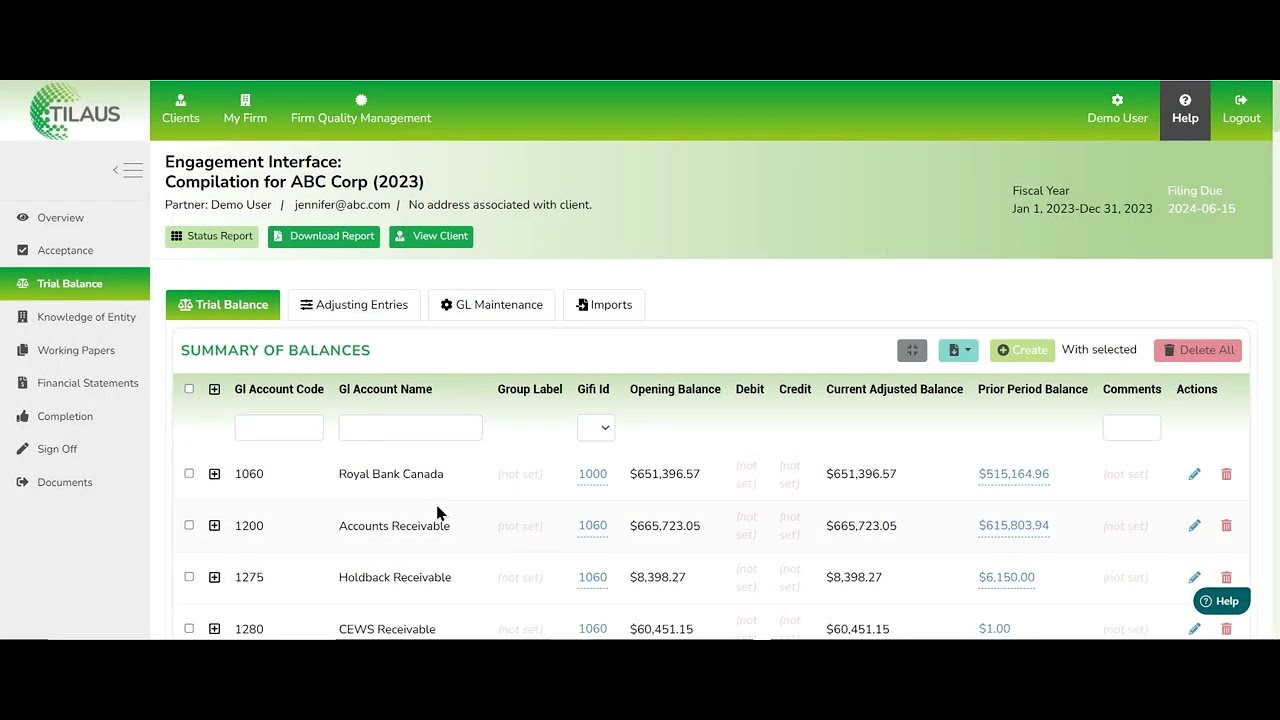Switch to the Adjusting Entries tab
The image size is (1280, 720).
point(354,305)
